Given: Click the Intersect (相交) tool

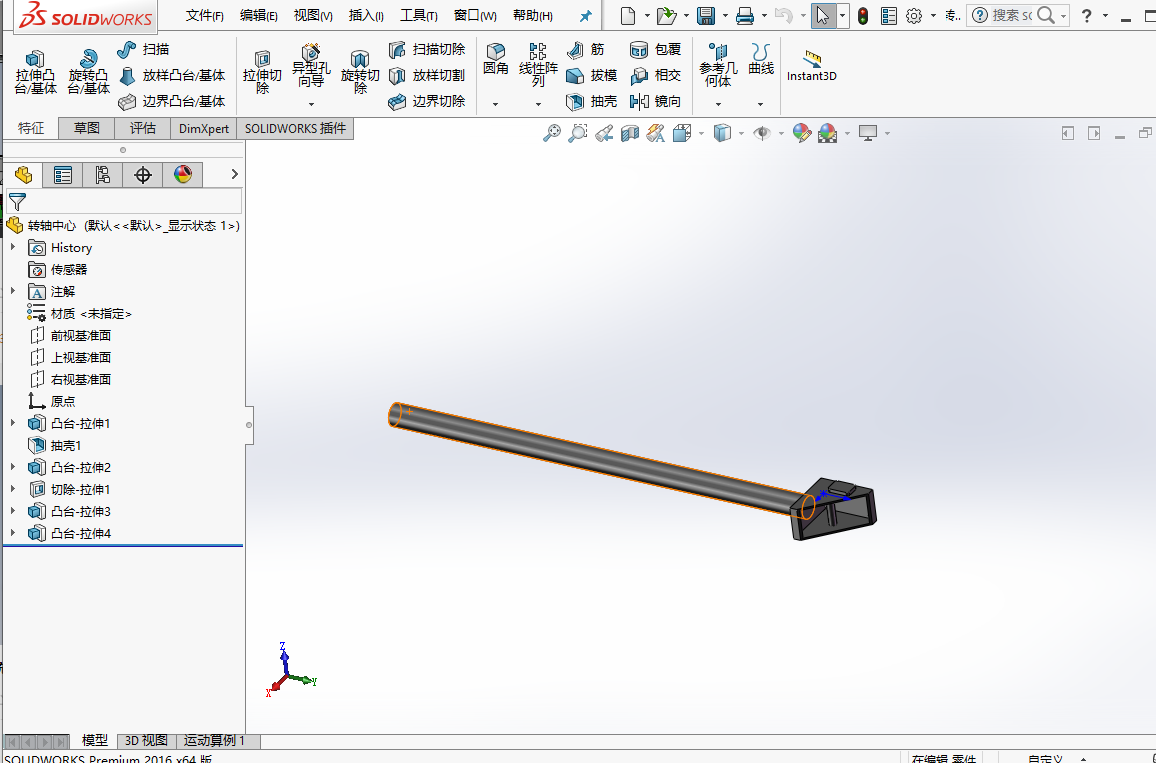Looking at the screenshot, I should [x=655, y=75].
